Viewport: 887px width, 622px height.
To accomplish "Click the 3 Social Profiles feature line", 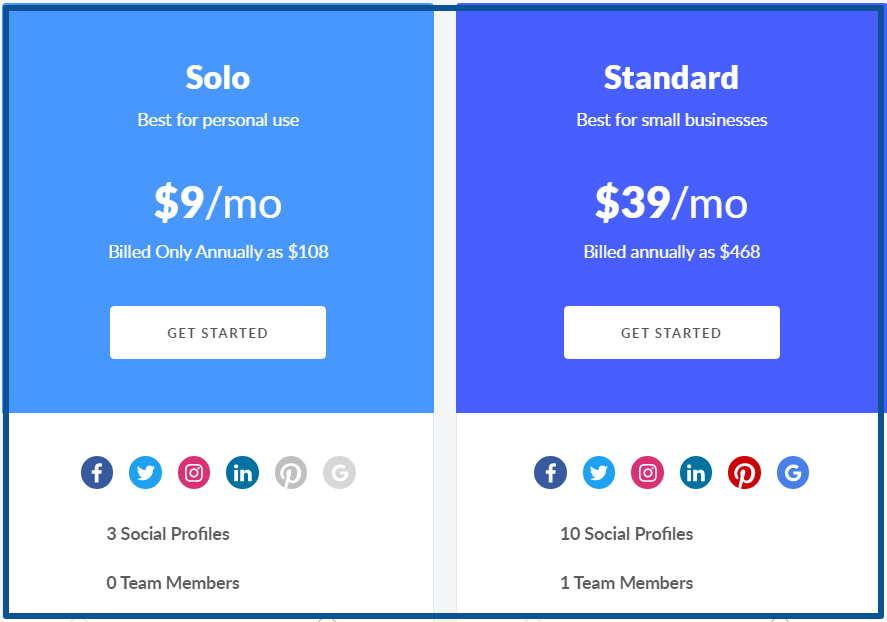I will 168,534.
